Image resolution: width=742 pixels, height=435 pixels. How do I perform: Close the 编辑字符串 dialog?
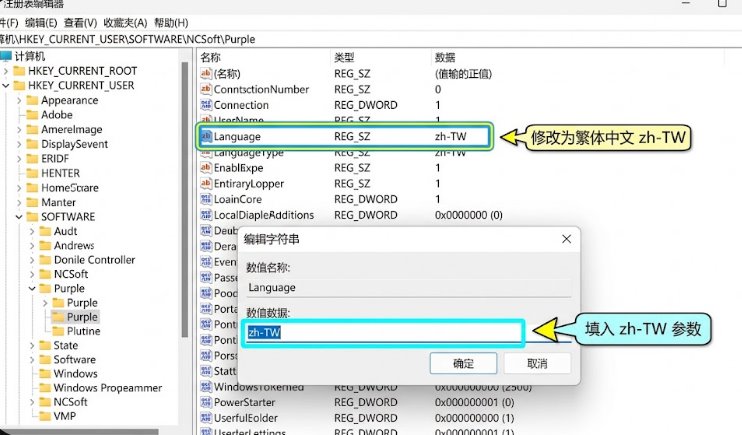[566, 239]
